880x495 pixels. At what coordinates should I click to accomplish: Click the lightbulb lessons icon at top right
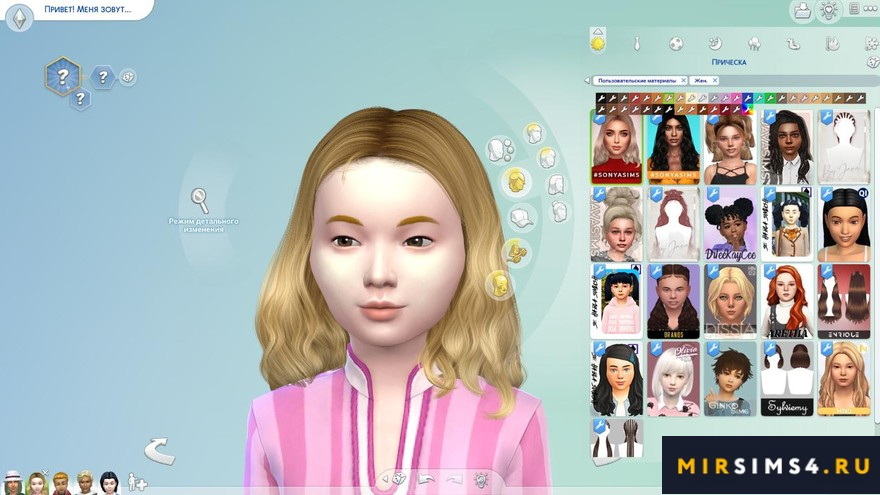coord(829,10)
